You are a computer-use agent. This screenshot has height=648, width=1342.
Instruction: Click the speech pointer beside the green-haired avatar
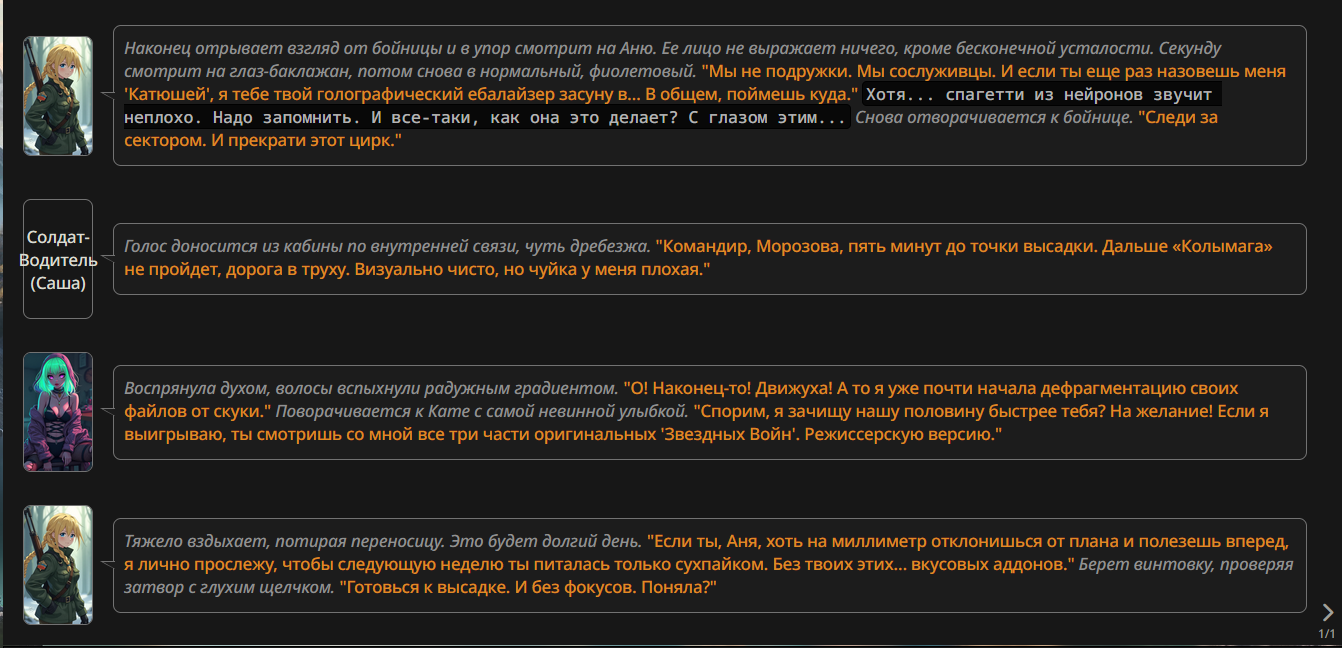(x=108, y=411)
